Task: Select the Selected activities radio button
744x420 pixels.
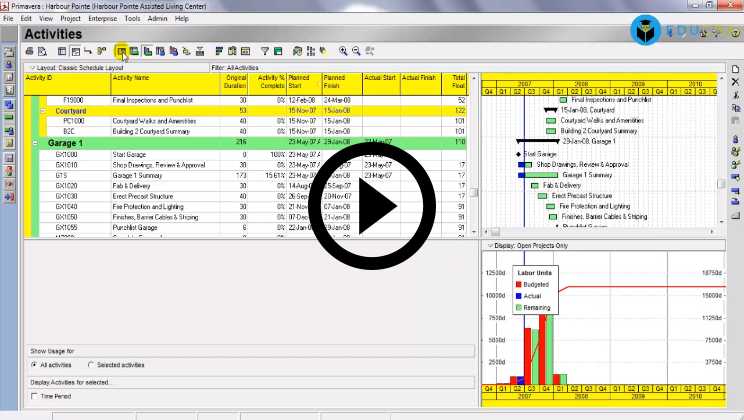Action: click(x=91, y=365)
